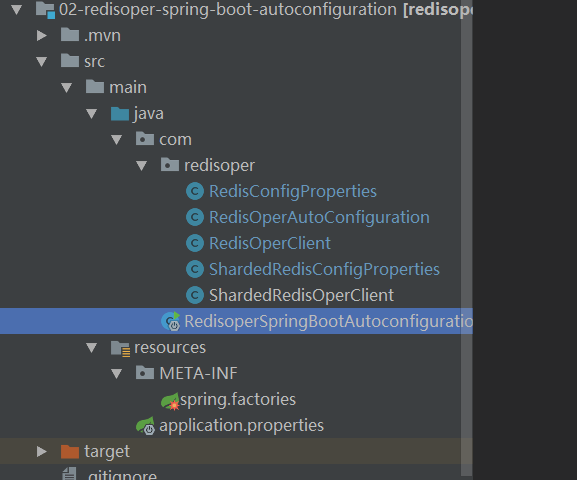Collapse the META-INF folder arrow
Image resolution: width=577 pixels, height=480 pixels.
click(117, 374)
